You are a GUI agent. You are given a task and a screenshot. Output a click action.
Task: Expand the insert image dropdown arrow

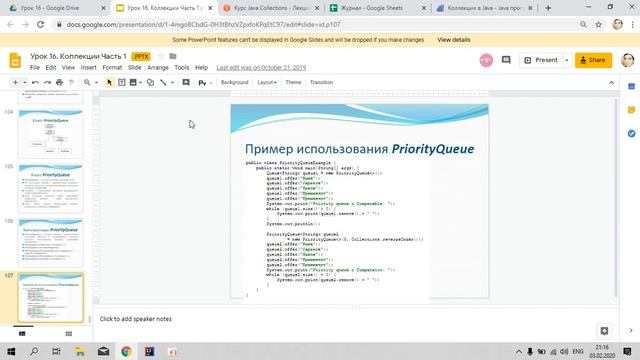pos(140,82)
